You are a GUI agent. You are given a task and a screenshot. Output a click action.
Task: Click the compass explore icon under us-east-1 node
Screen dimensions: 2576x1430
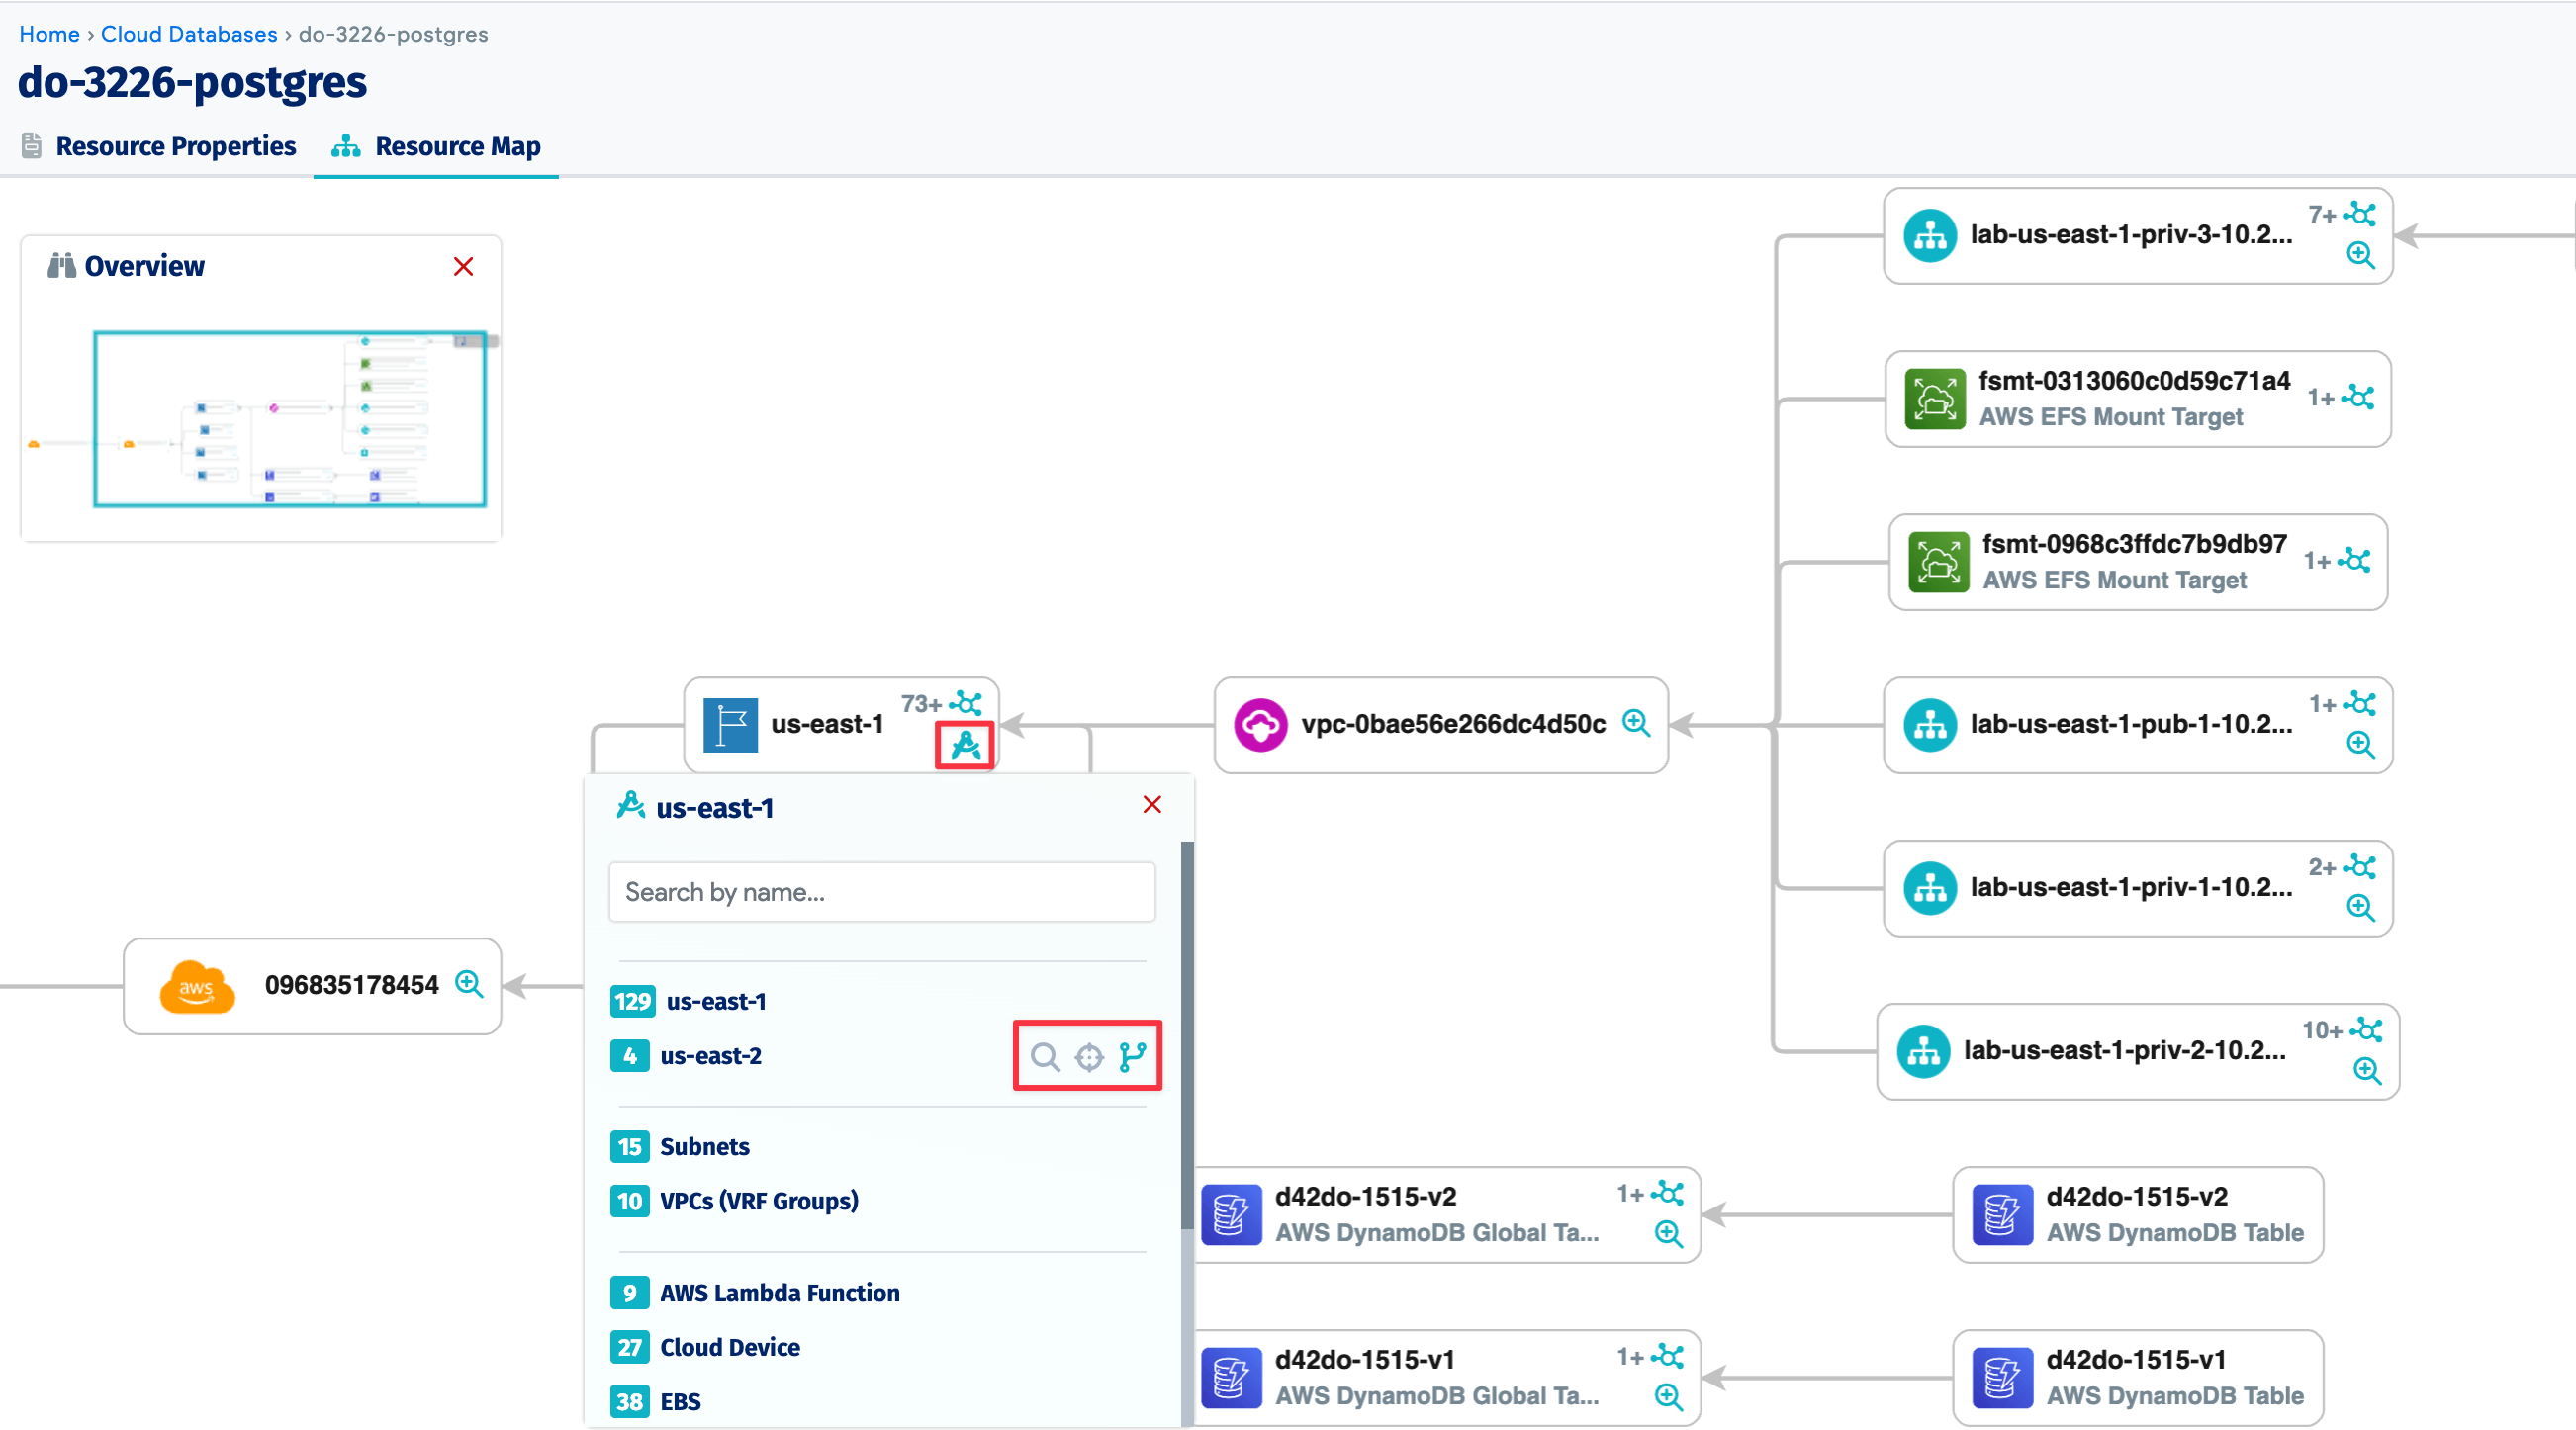(963, 746)
